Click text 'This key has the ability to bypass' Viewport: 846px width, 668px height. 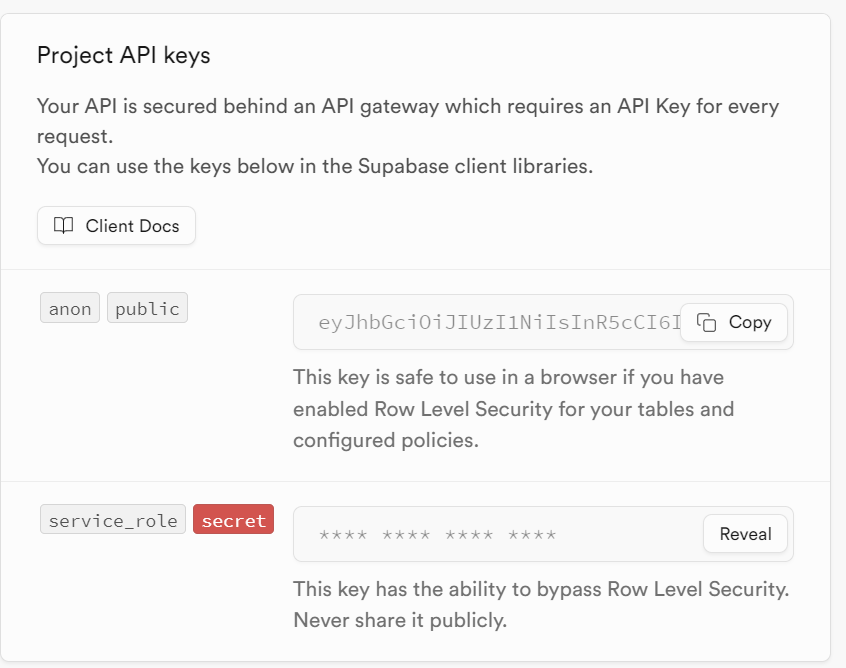[x=448, y=589]
